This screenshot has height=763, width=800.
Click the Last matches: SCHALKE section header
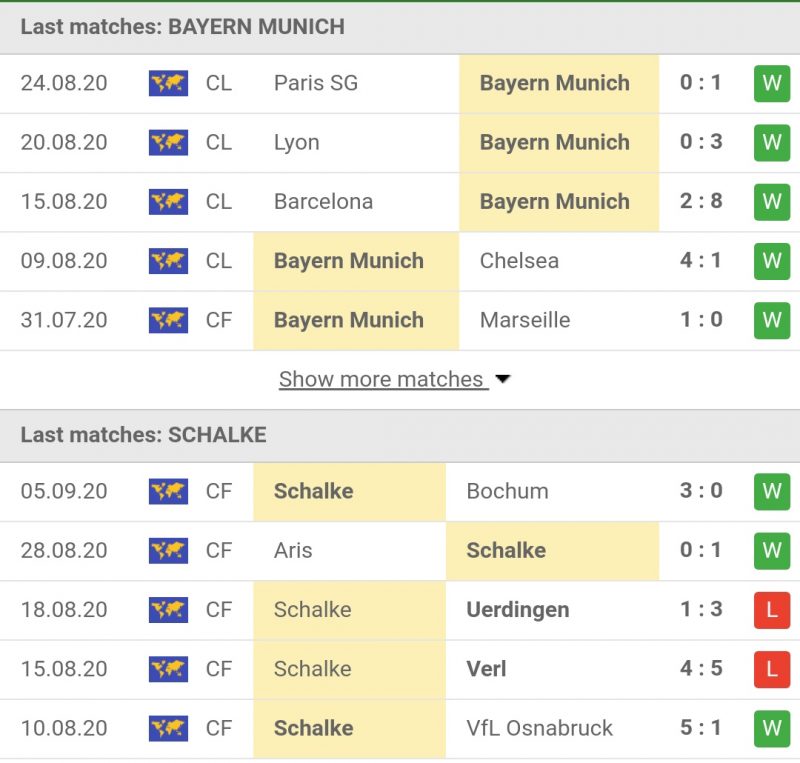(x=143, y=435)
